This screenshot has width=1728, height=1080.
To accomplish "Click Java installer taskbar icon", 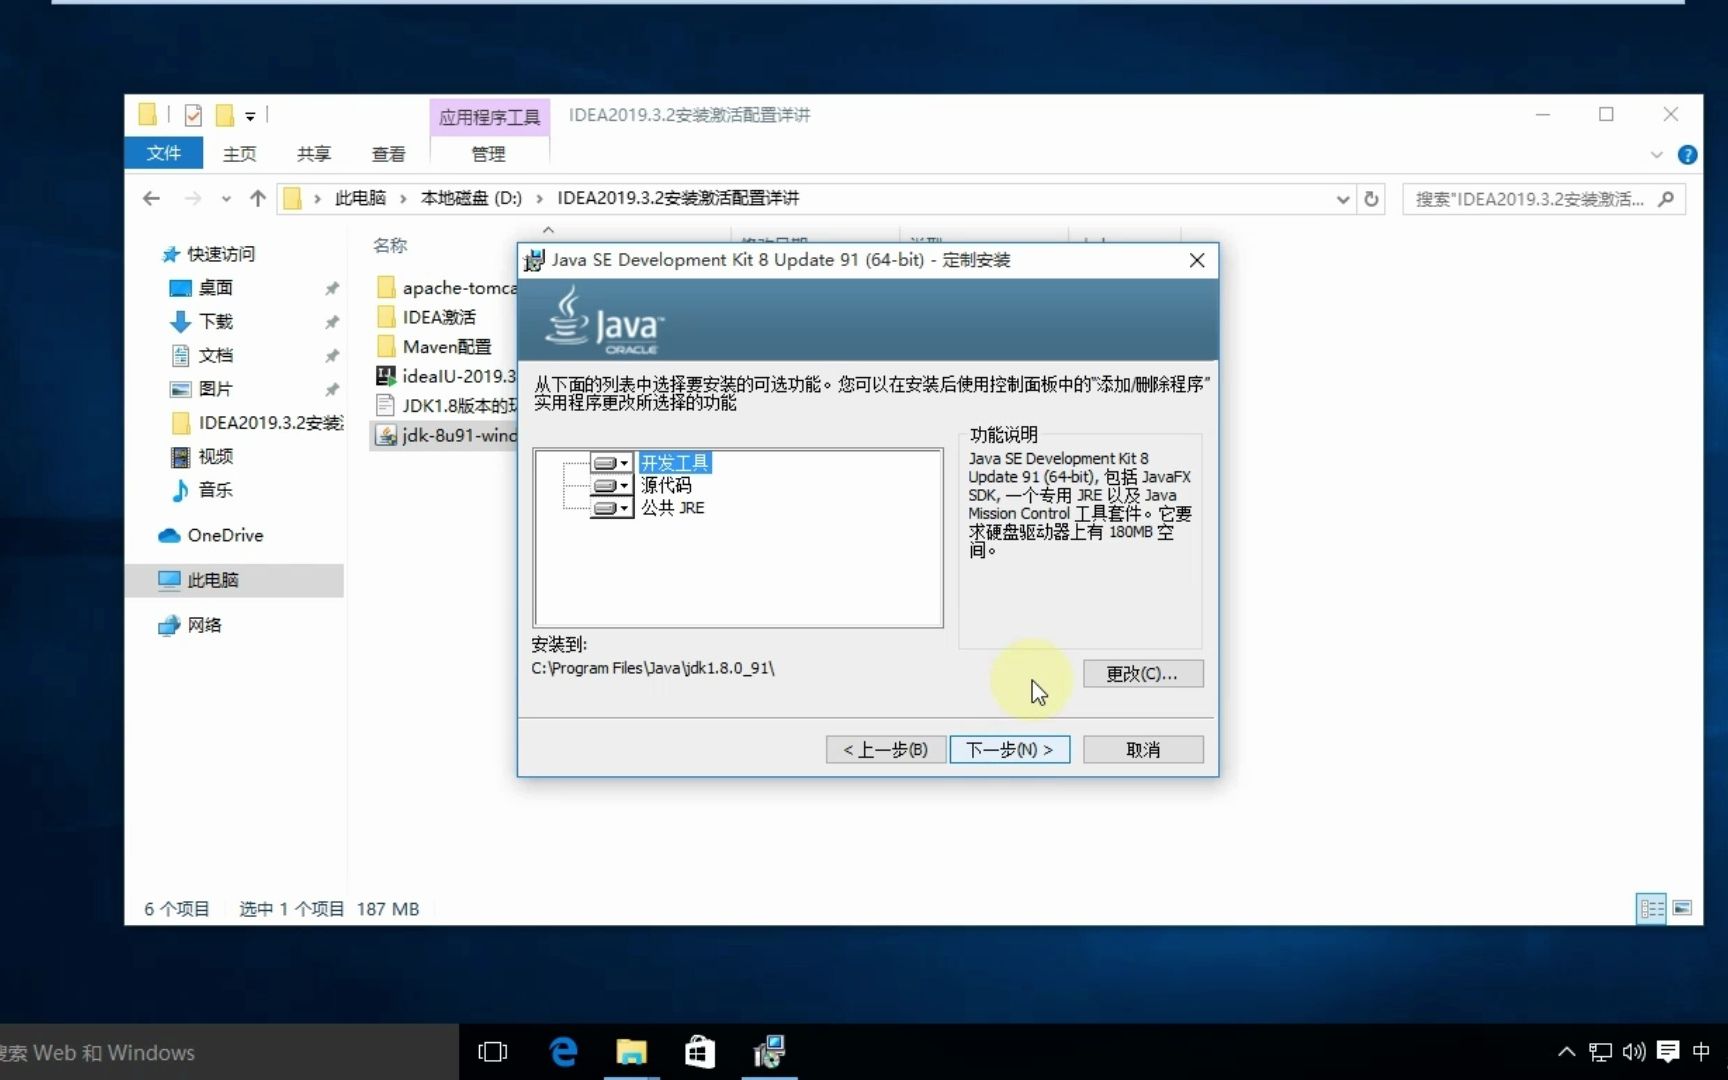I will click(769, 1052).
